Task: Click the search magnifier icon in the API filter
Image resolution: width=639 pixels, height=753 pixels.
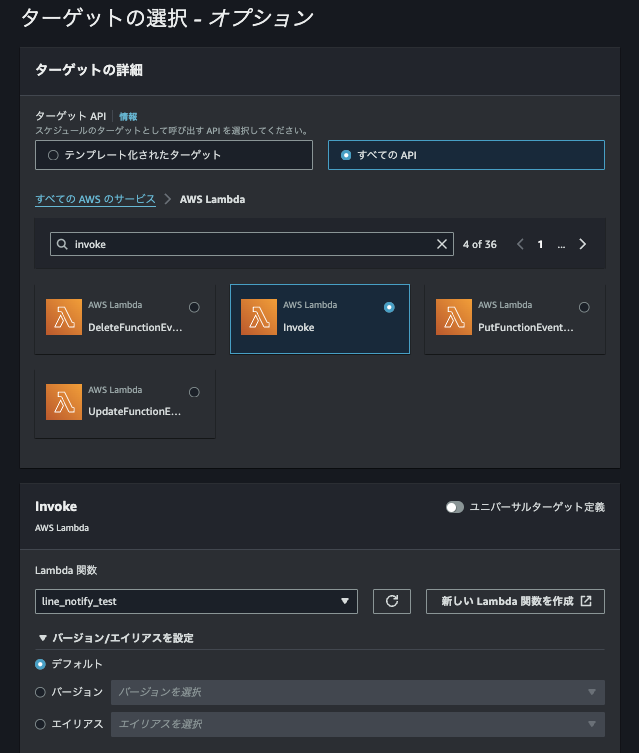Action: point(62,244)
